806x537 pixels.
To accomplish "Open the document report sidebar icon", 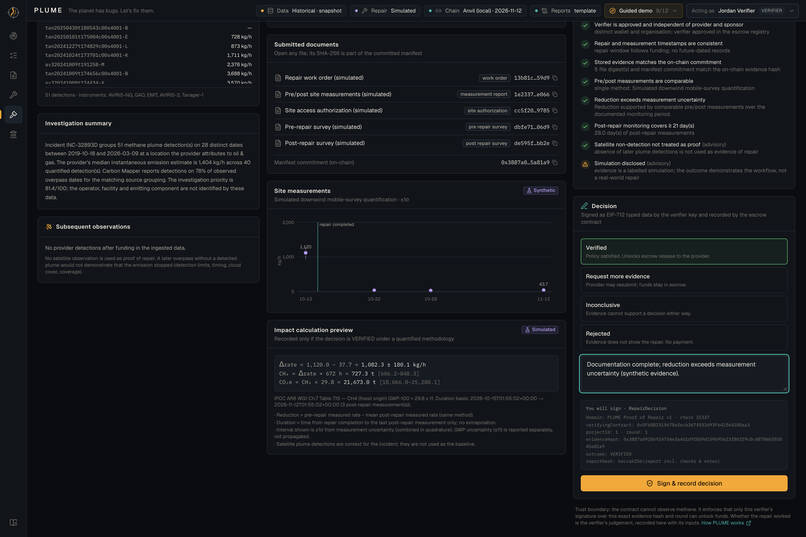I will coord(13,75).
